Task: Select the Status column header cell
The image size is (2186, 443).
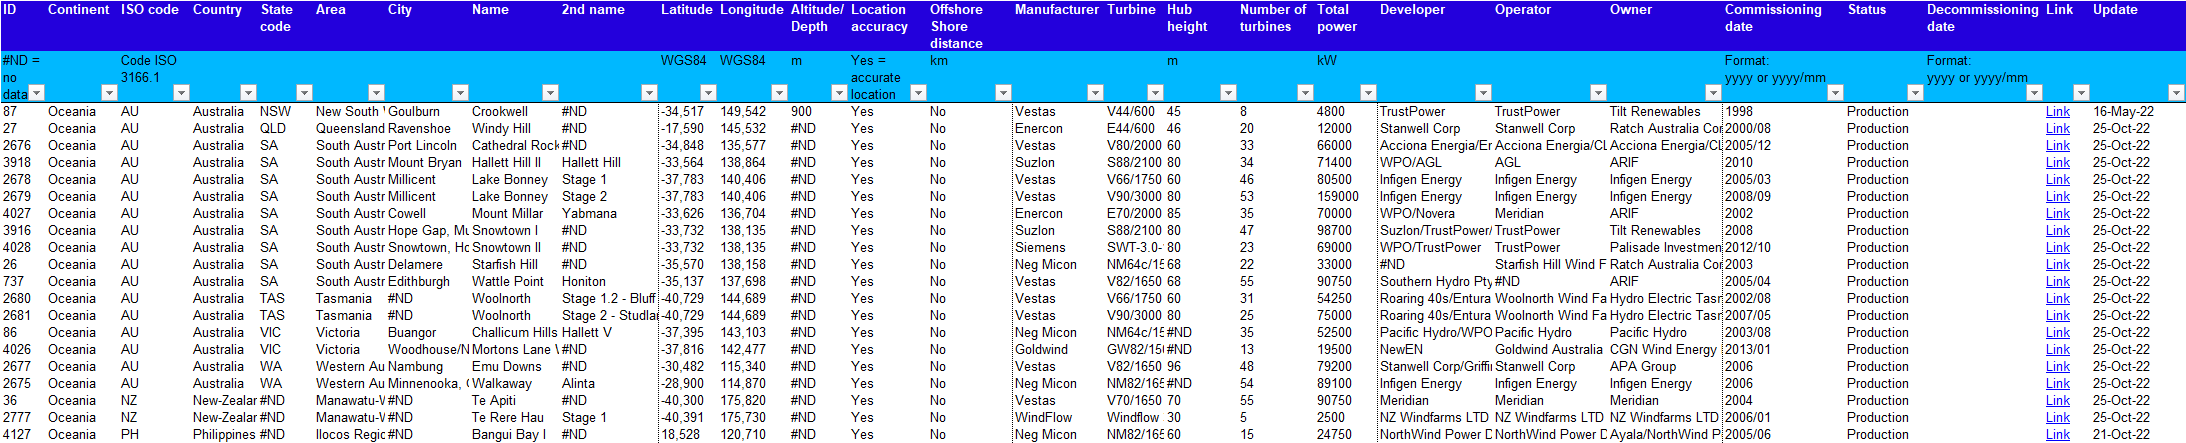Action: [x=1884, y=26]
